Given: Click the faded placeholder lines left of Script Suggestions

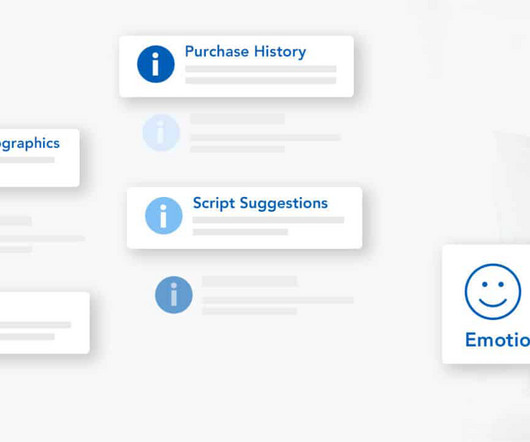Looking at the screenshot, I should pos(42,235).
